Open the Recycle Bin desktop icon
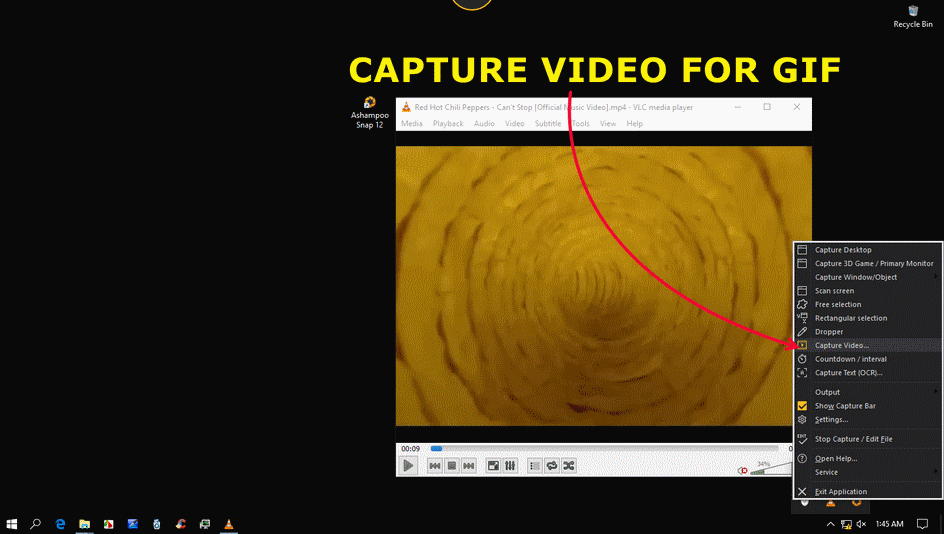944x534 pixels. tap(913, 17)
